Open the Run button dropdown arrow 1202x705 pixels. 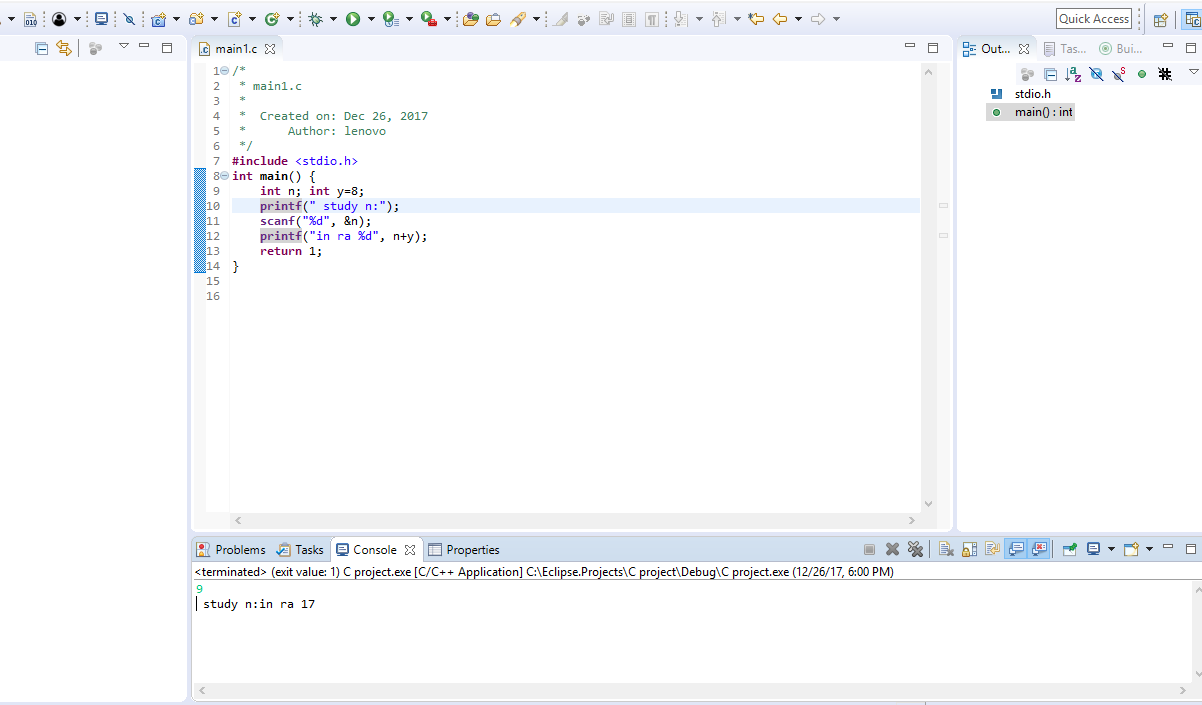point(371,17)
